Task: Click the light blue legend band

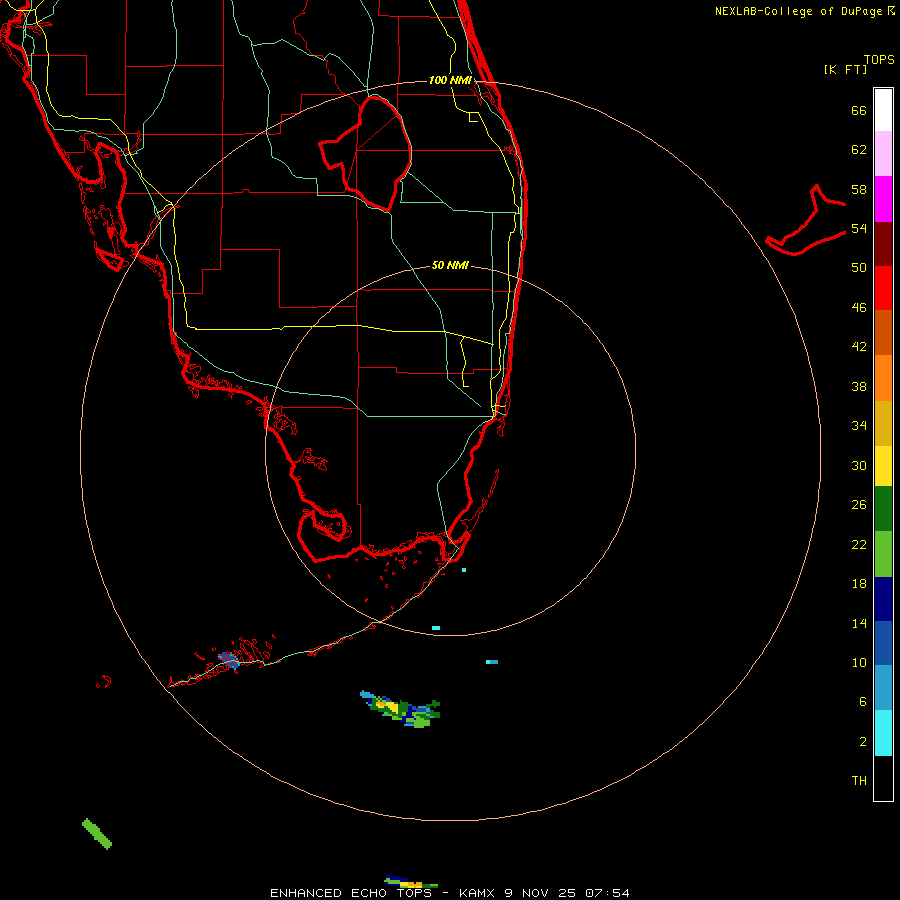Action: pos(883,688)
